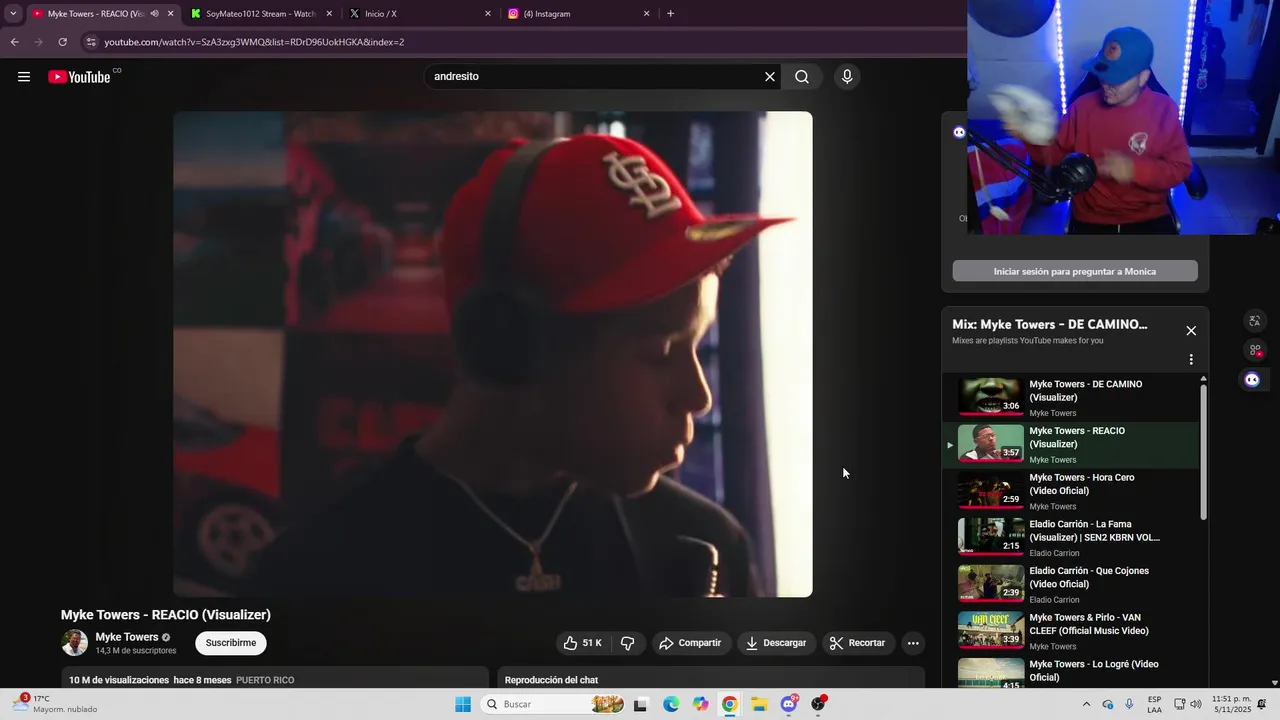Submit search with the magnifier button
1280x720 pixels.
click(x=802, y=77)
